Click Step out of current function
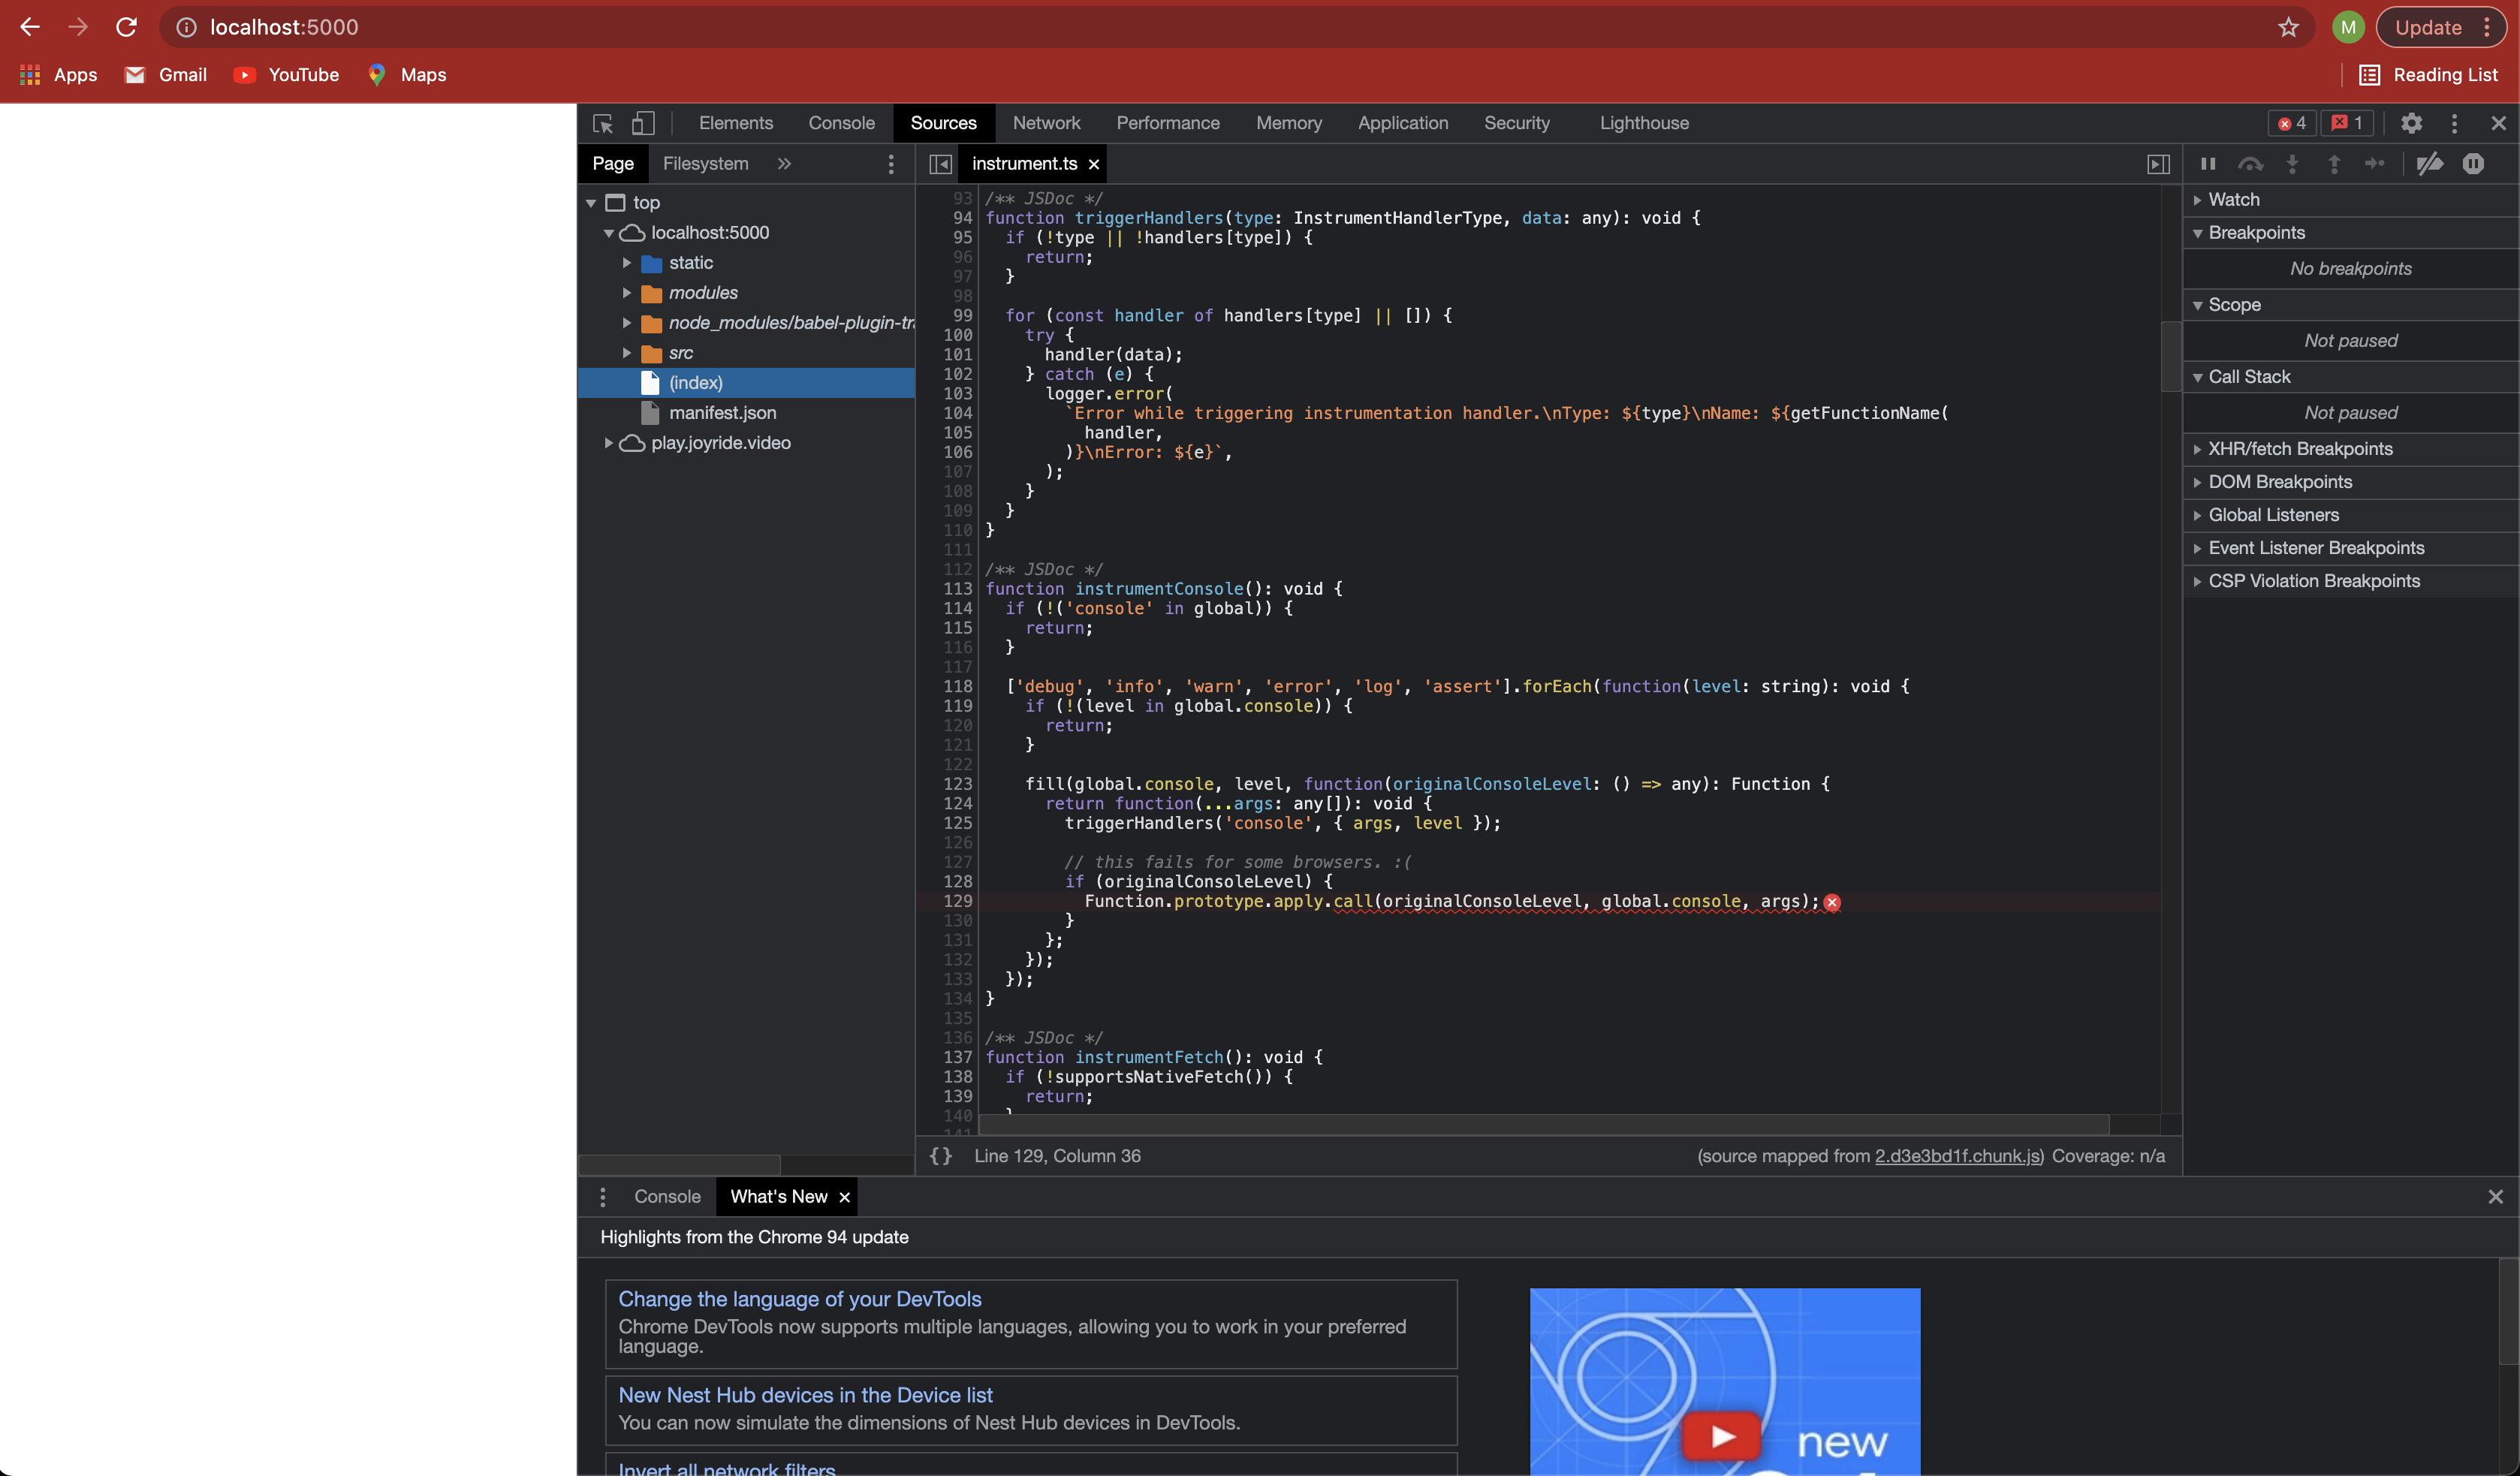 [2334, 164]
